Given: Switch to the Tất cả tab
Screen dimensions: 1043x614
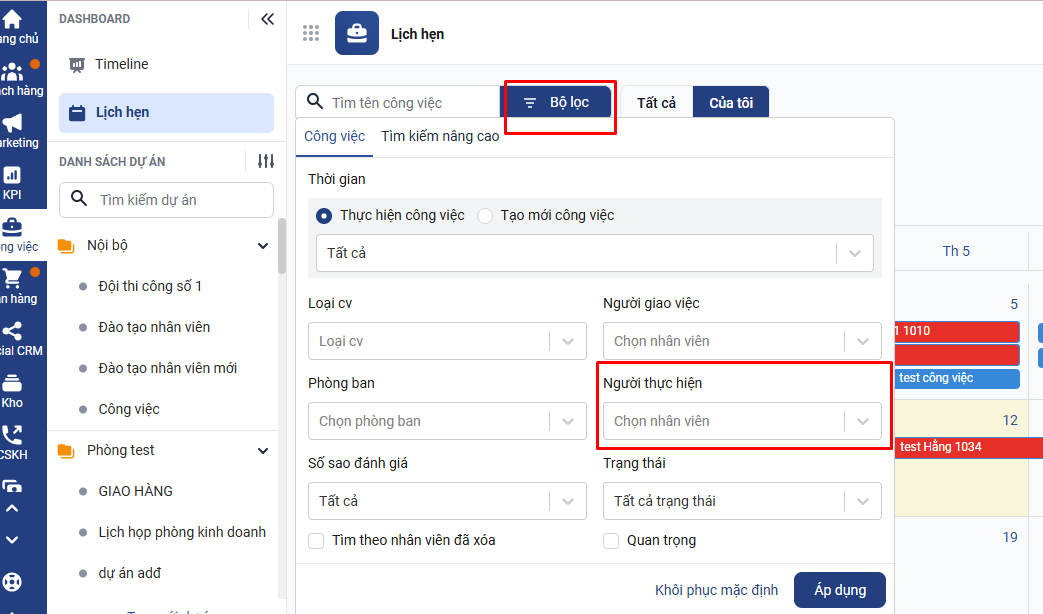Looking at the screenshot, I should (656, 103).
